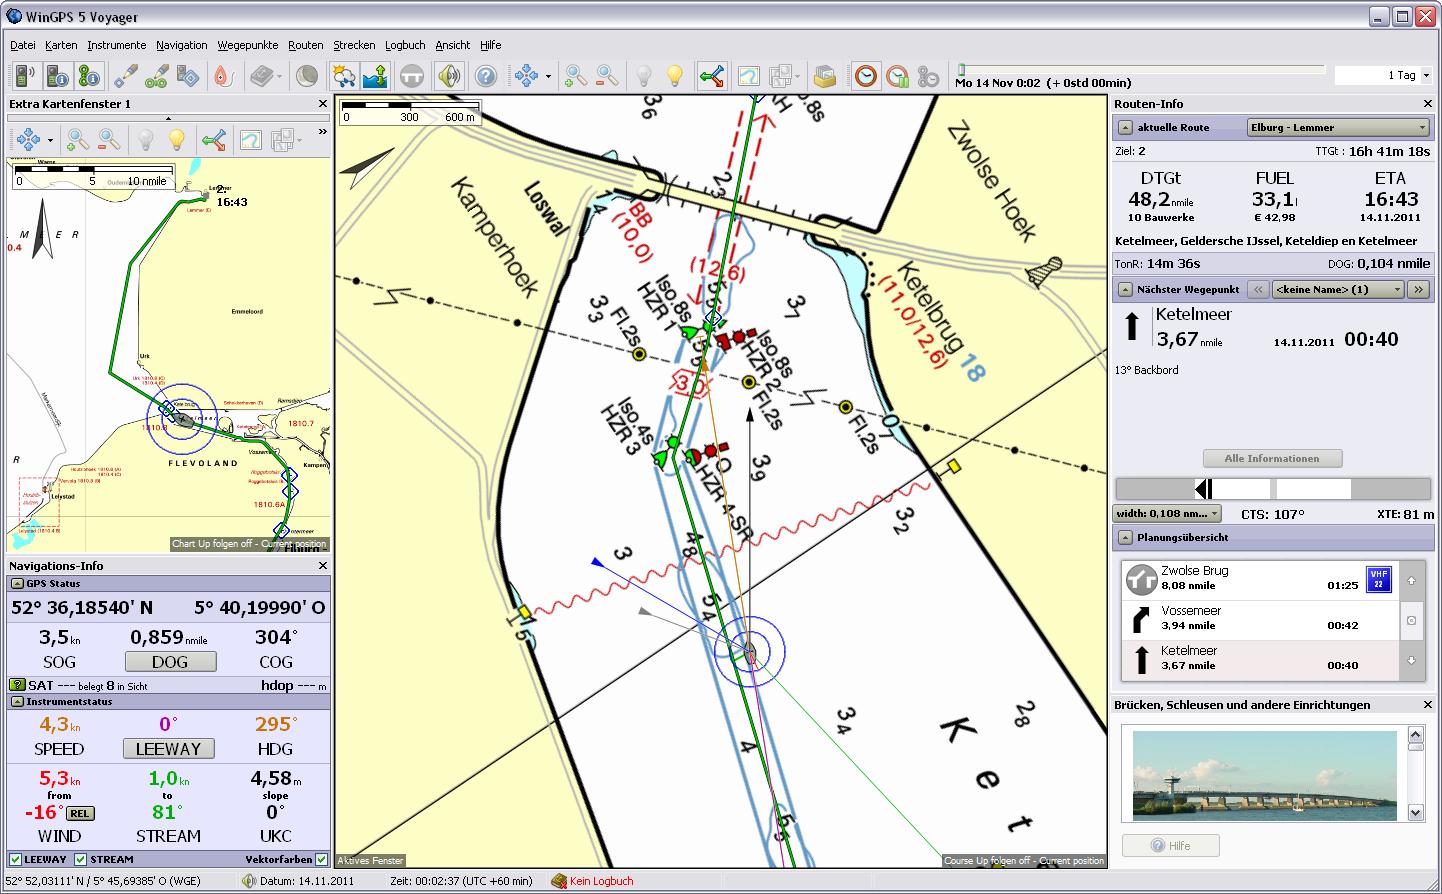Click the dim light bulb in main toolbar

click(x=644, y=76)
